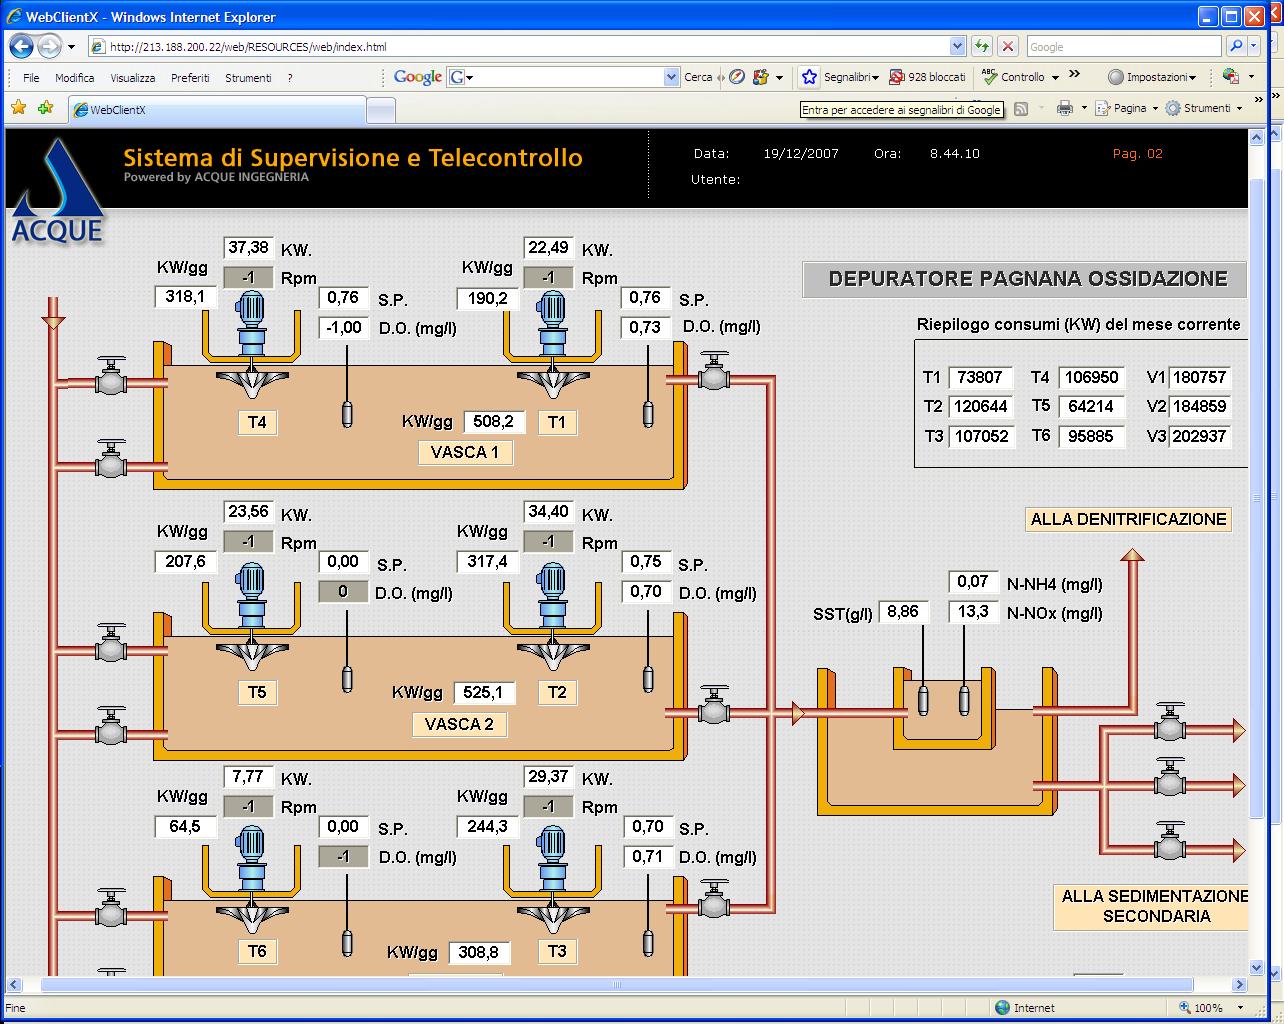The image size is (1284, 1024).
Task: Click the outlet valve right of Vasca 1
Action: [714, 372]
